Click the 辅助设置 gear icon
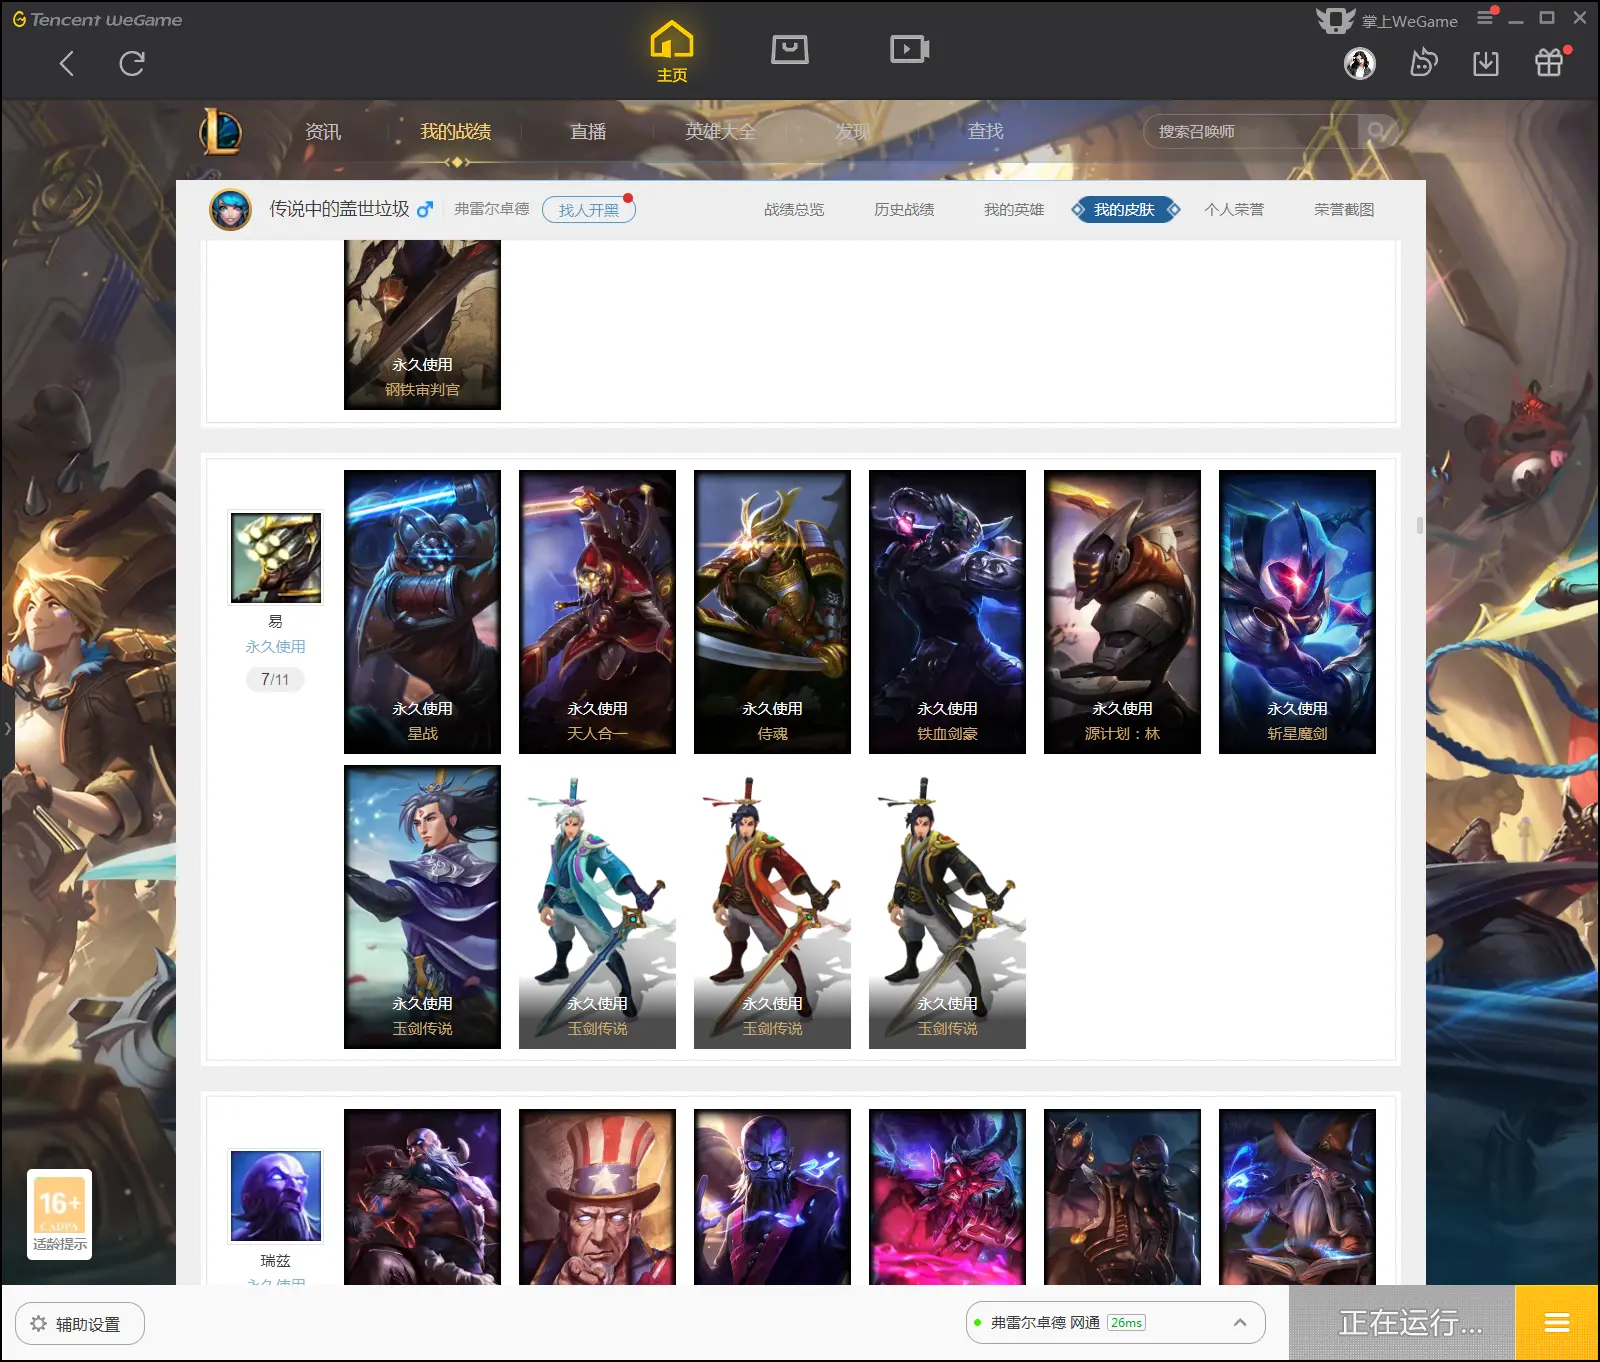Screen dimensions: 1600x1362 (x=39, y=1323)
